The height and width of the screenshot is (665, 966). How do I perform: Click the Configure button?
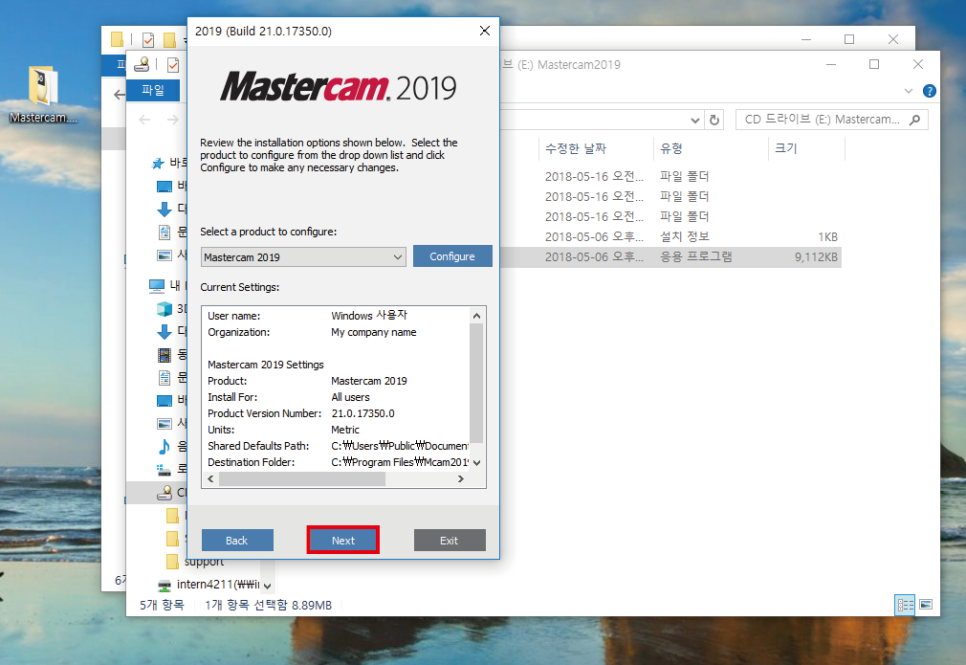coord(452,256)
